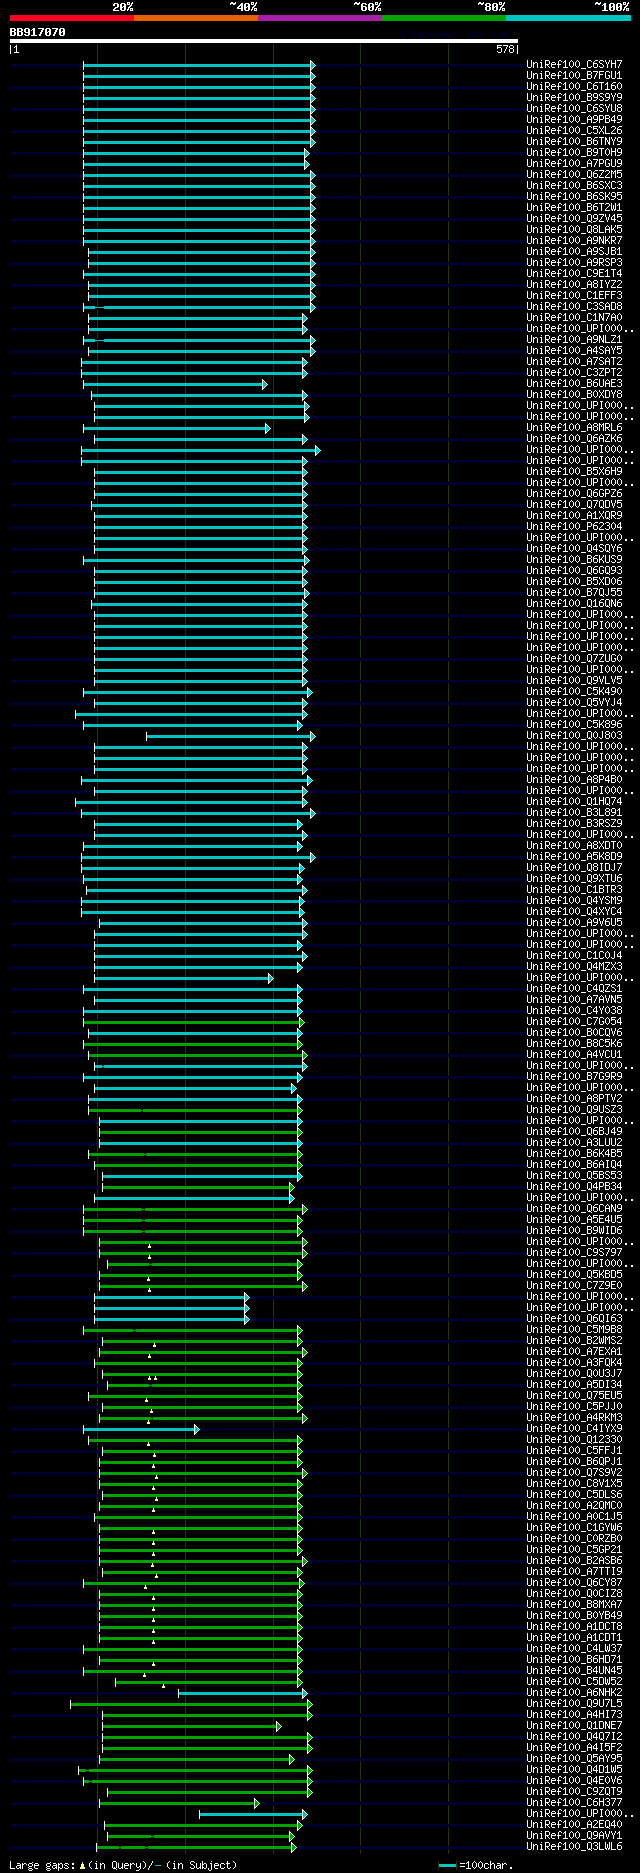Select the UniRef100_B8C5K6 label
Screen dimensions: 640x1873
[x=574, y=1044]
